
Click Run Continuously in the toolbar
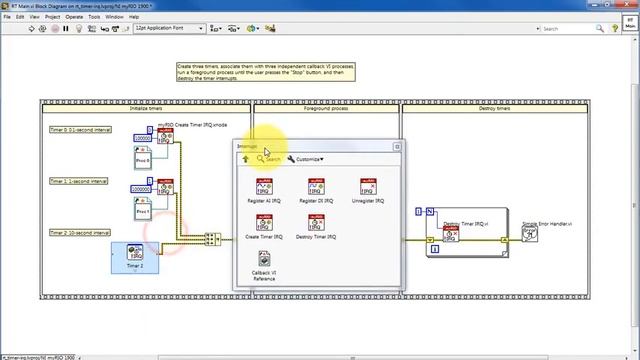point(42,29)
